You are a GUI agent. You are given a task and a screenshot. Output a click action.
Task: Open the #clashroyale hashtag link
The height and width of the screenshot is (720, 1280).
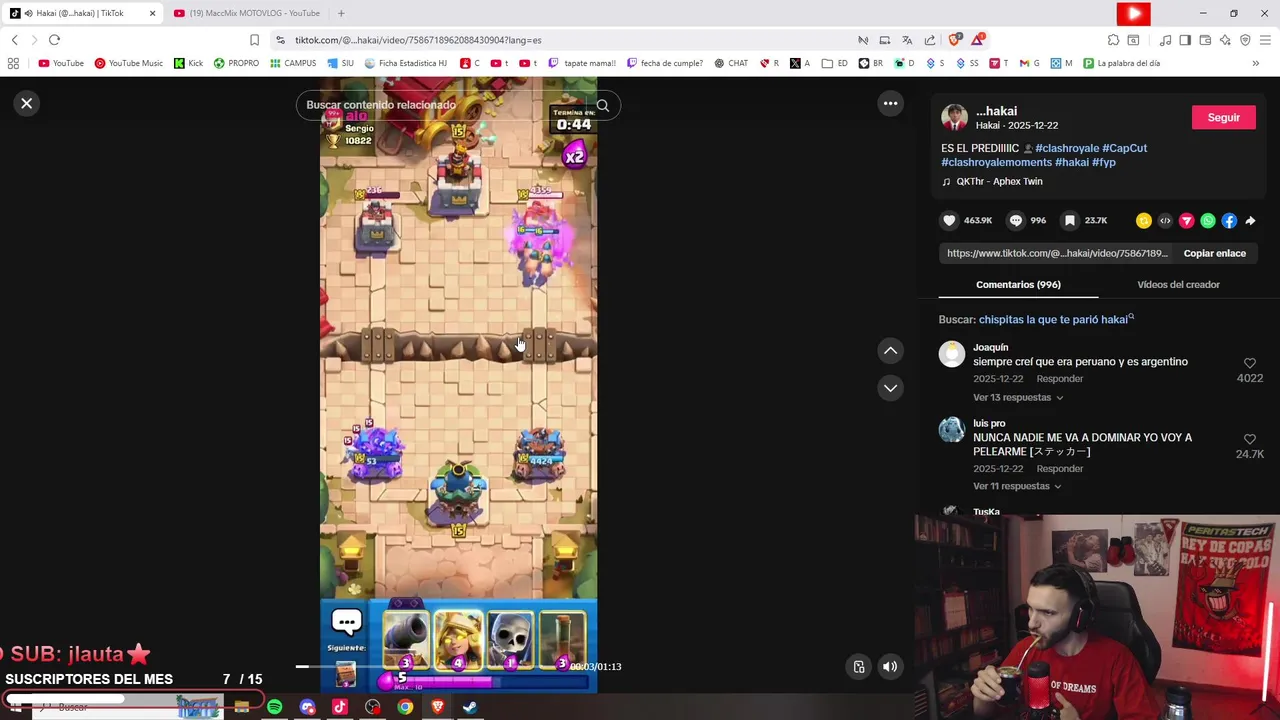pos(1067,148)
